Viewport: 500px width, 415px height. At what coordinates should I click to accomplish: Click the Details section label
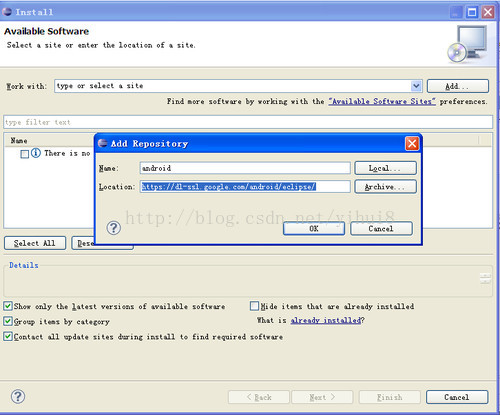[x=24, y=265]
